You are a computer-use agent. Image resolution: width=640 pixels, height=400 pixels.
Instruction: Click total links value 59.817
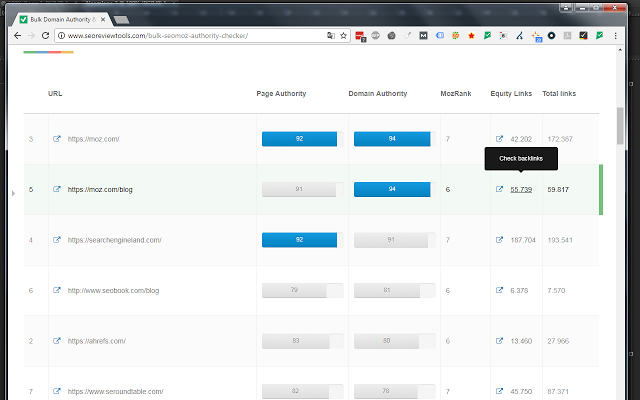pyautogui.click(x=558, y=189)
